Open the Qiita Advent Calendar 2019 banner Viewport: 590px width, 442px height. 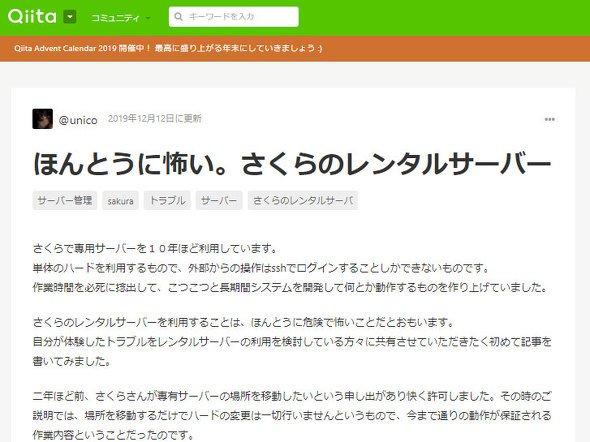click(168, 48)
